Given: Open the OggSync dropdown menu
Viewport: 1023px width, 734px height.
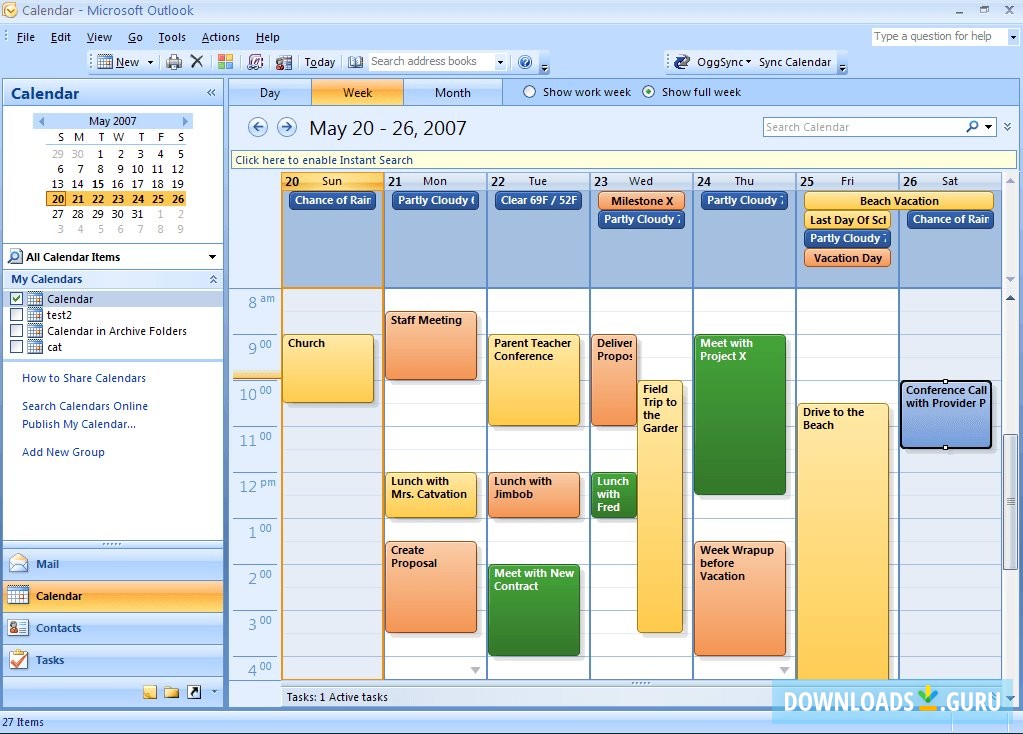Looking at the screenshot, I should tap(748, 62).
